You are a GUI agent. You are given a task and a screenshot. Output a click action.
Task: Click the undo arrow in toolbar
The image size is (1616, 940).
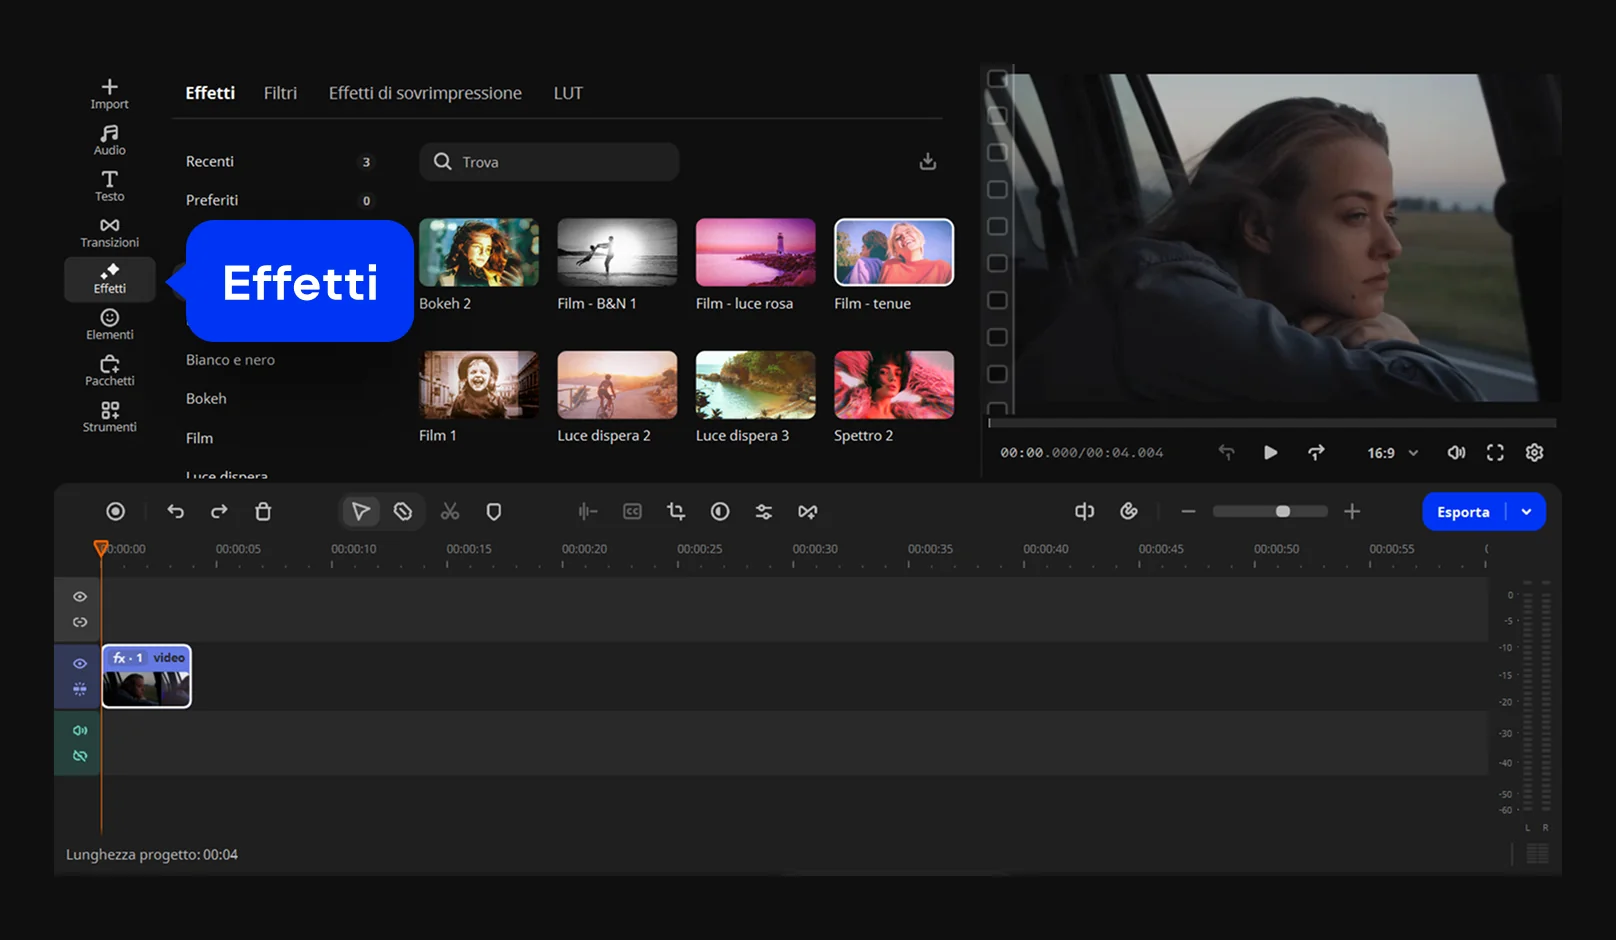(176, 511)
